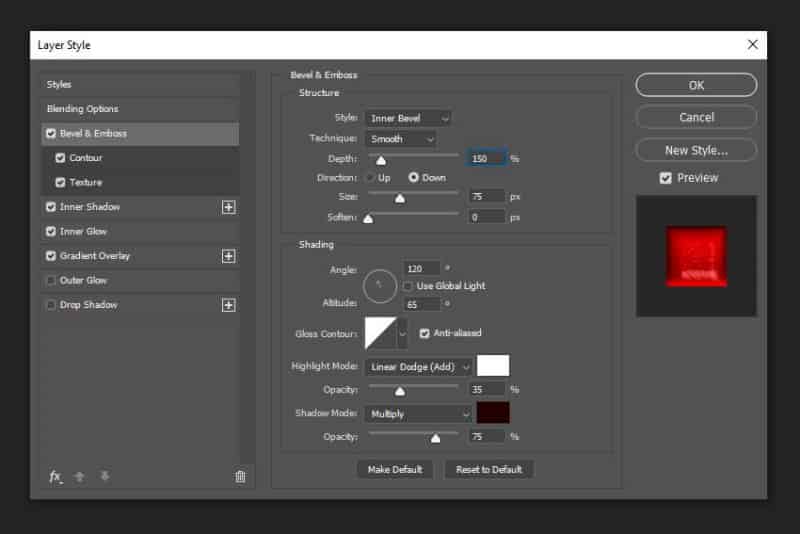Select the Up direction radio button

point(371,177)
